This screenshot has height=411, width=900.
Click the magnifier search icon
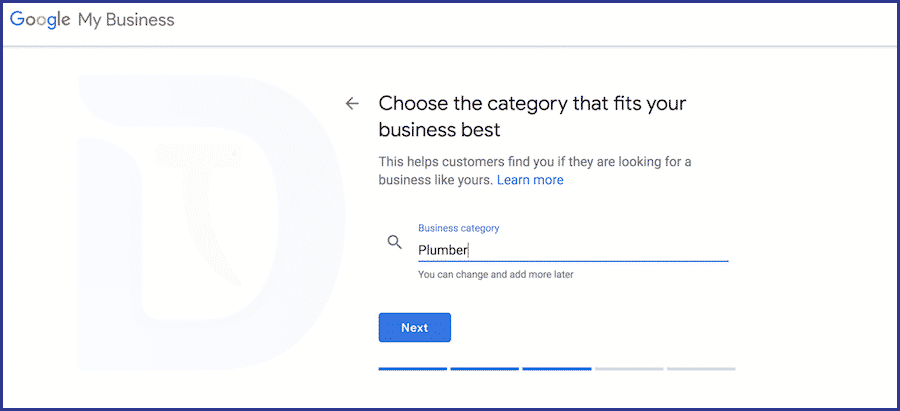(394, 242)
